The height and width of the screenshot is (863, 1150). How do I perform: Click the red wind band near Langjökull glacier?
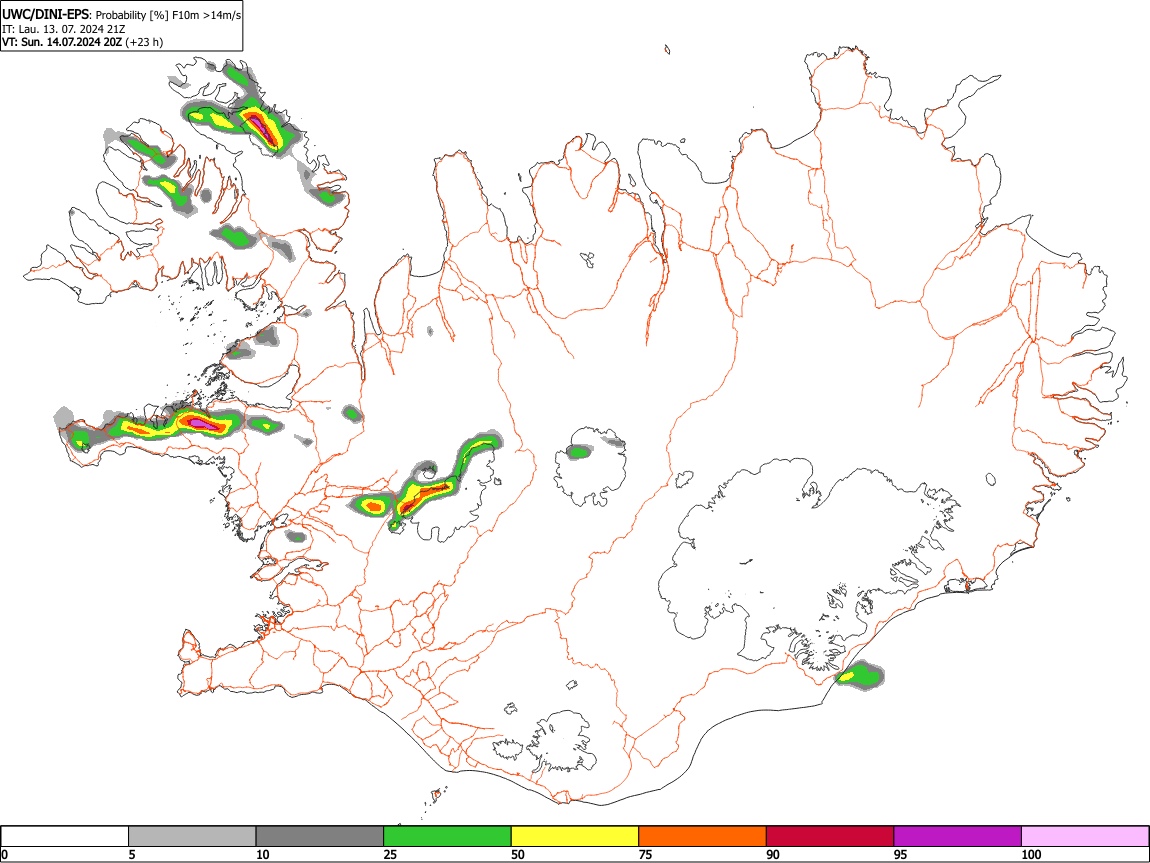tap(425, 495)
